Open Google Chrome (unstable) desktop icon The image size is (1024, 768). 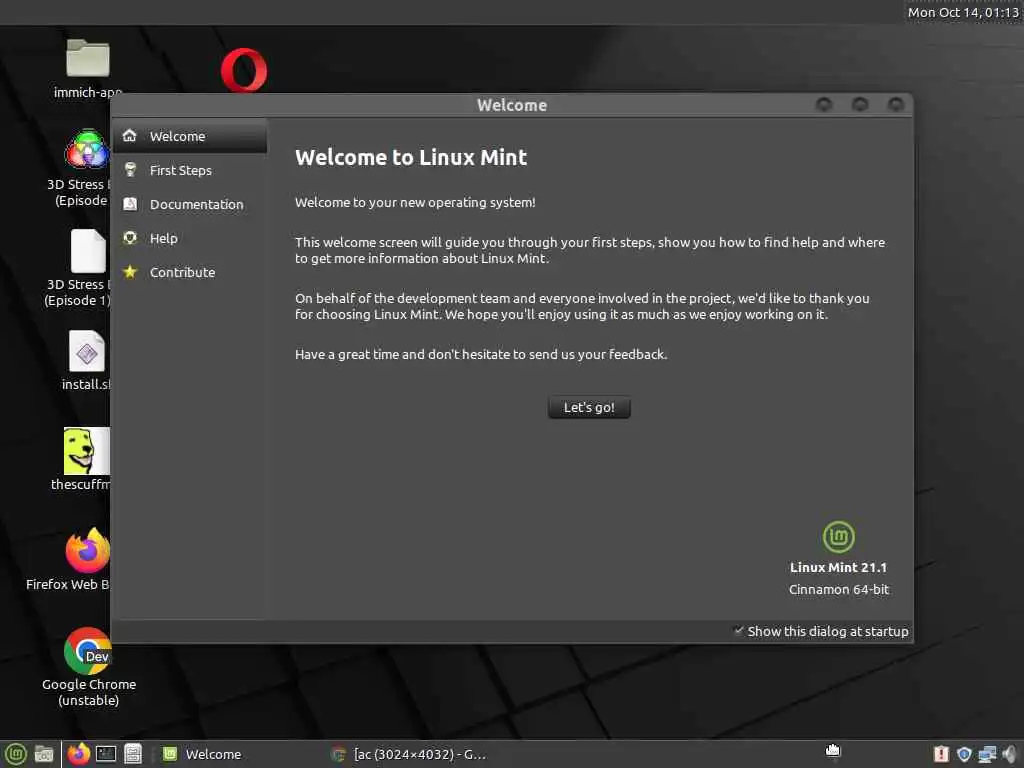(88, 650)
